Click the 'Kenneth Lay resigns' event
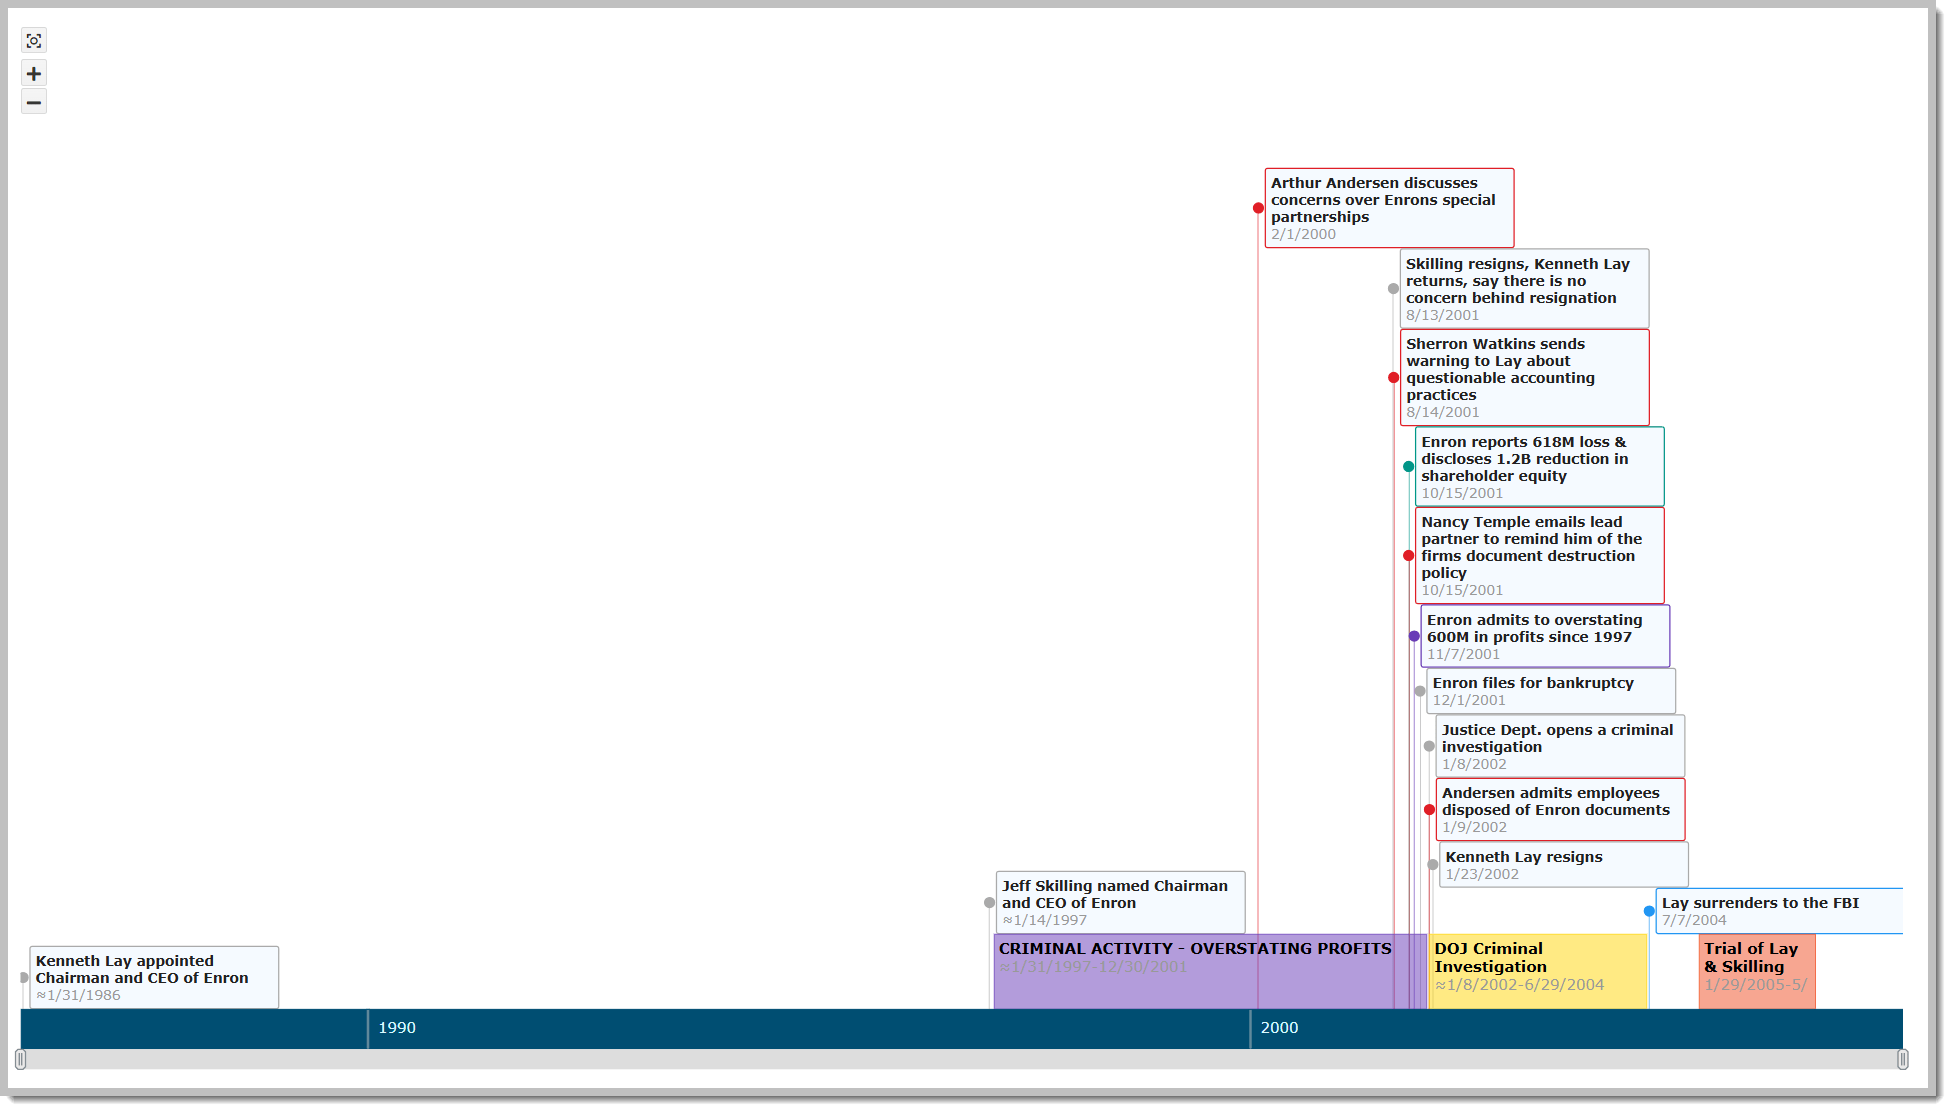The image size is (1951, 1111). coord(1562,864)
